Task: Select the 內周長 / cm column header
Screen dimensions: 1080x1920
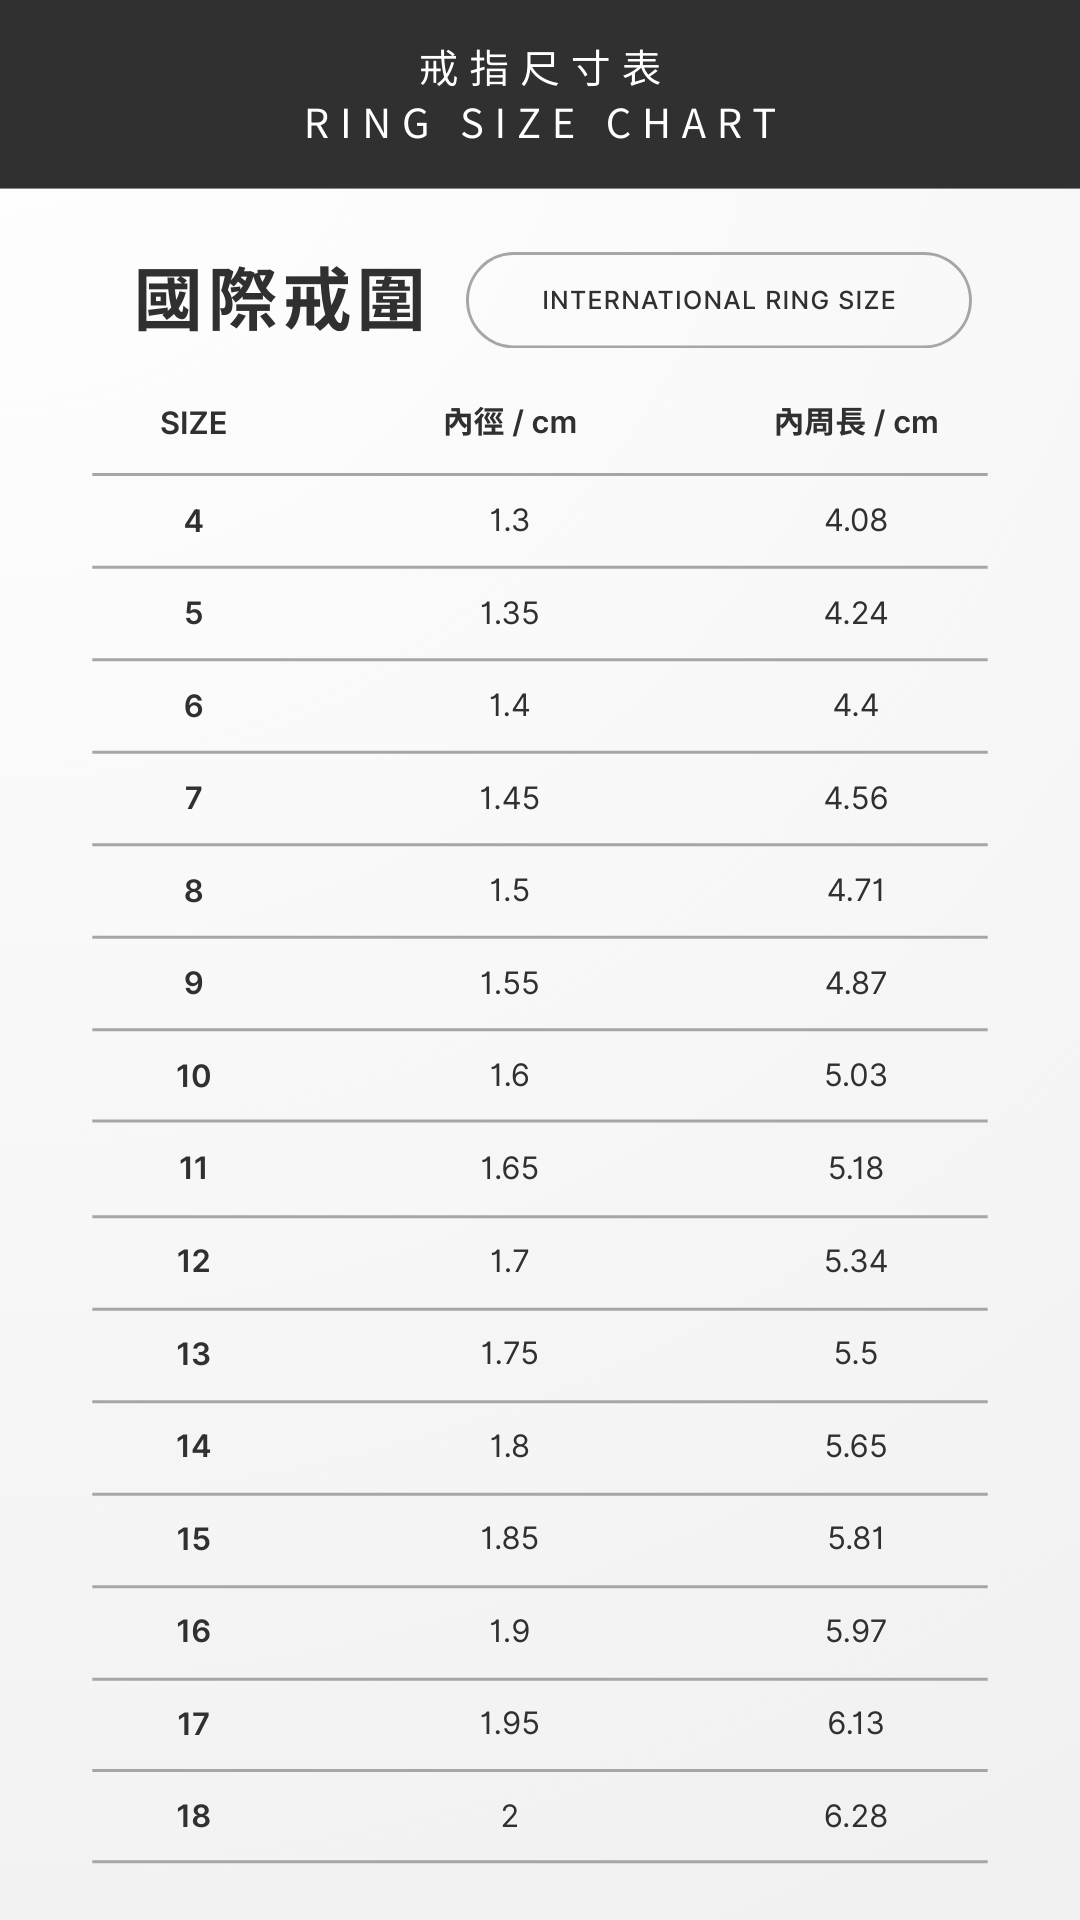Action: click(856, 422)
